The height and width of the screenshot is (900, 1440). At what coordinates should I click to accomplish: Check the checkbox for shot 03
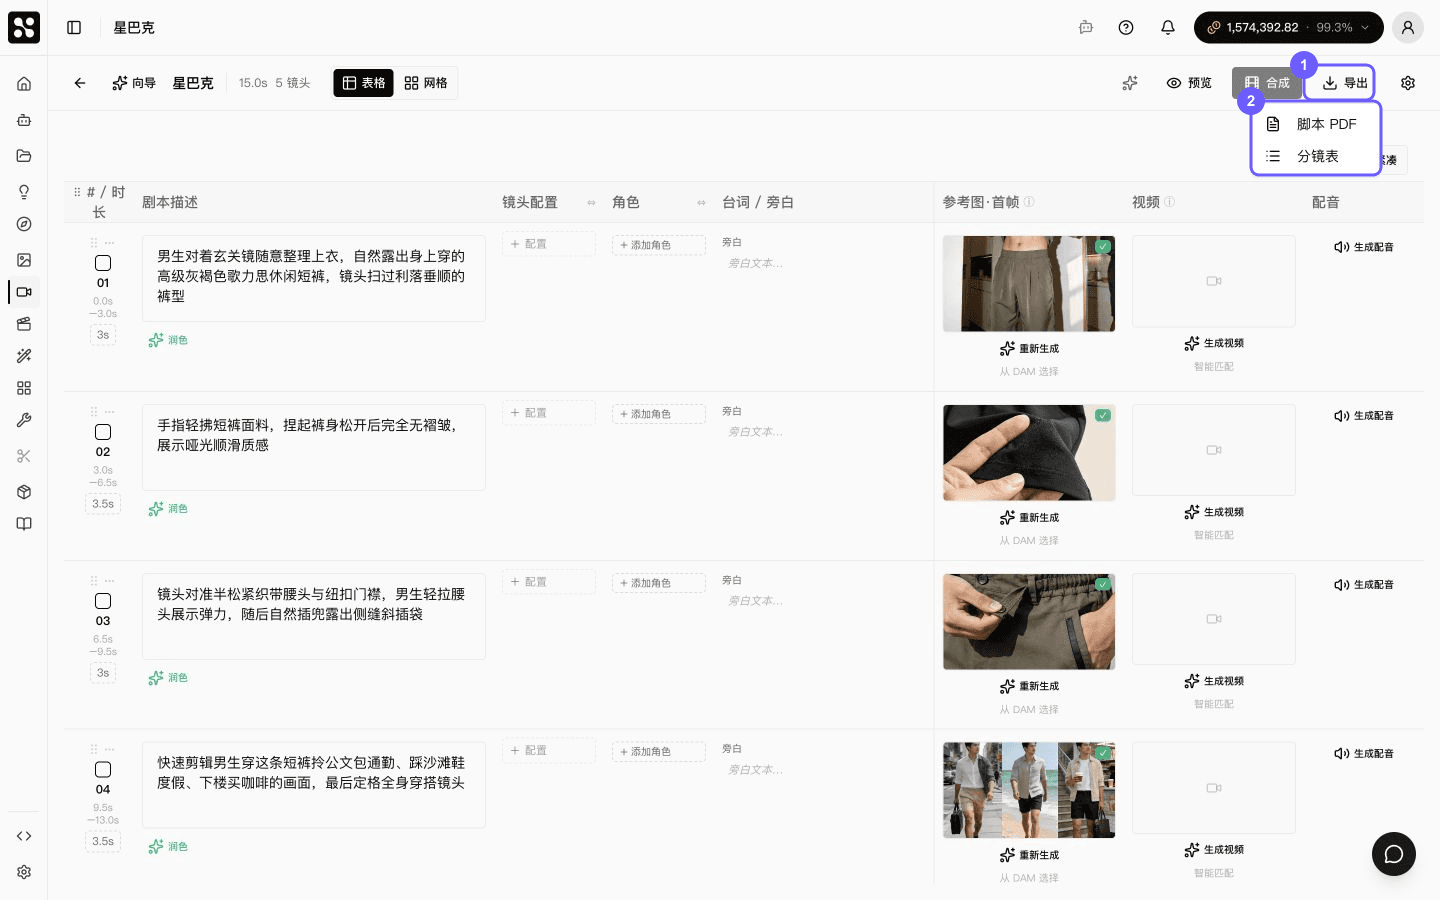tap(103, 601)
